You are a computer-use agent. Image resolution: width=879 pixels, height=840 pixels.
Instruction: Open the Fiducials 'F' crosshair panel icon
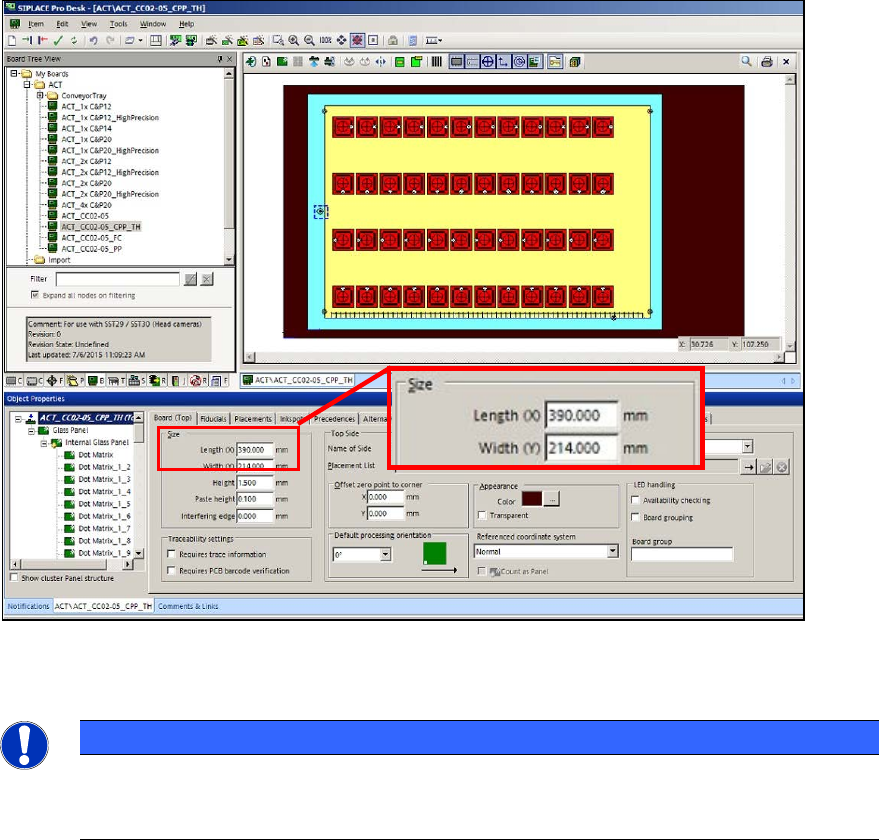pyautogui.click(x=54, y=381)
